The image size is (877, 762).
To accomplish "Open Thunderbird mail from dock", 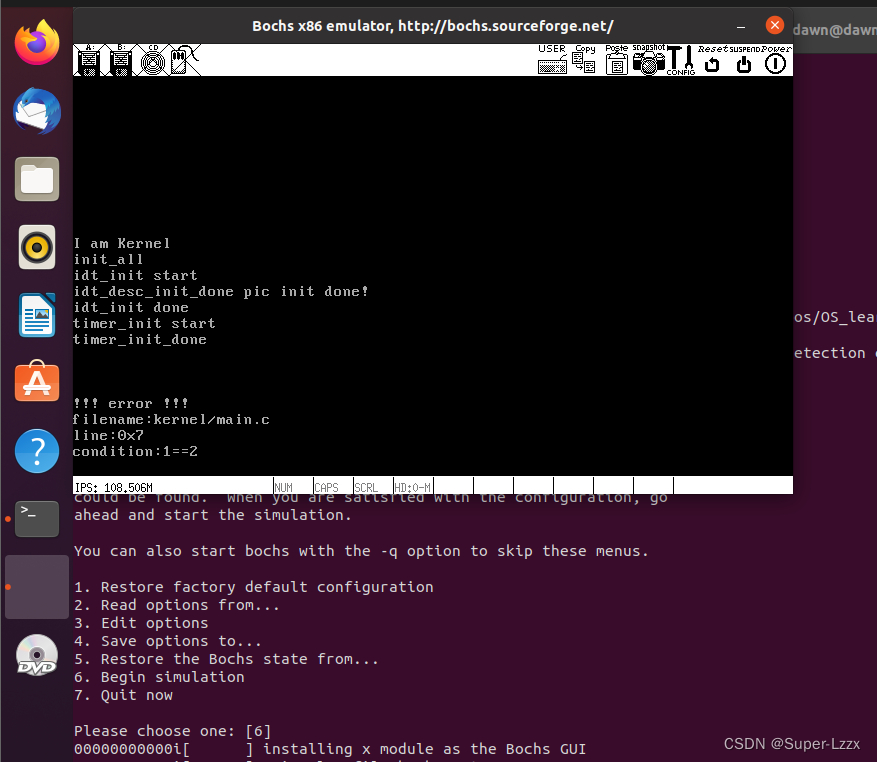I will coord(37,111).
